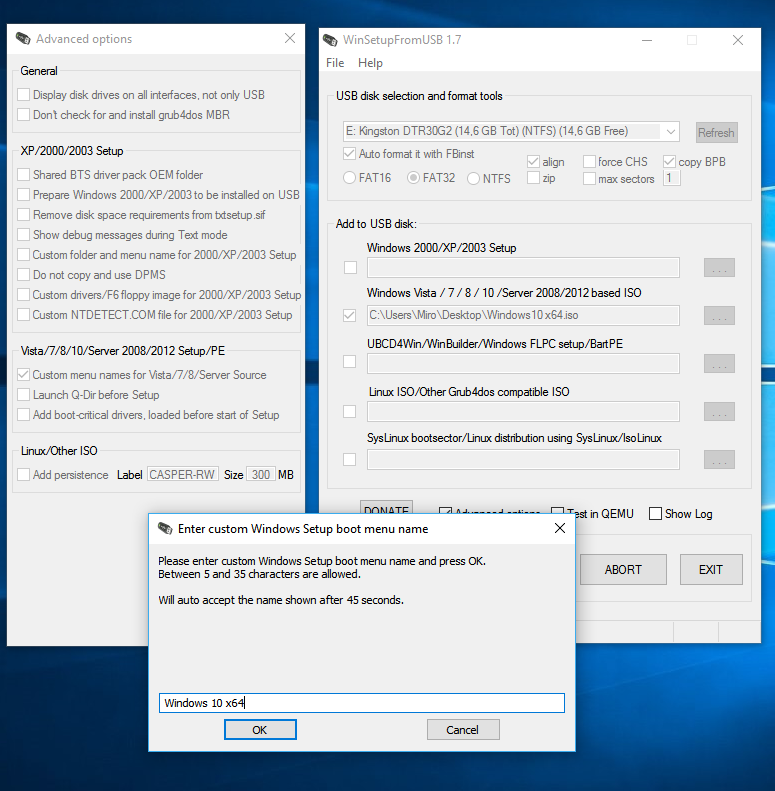Screen dimensions: 775x791
Task: Enable Custom folder and menu name option
Action: 23,255
